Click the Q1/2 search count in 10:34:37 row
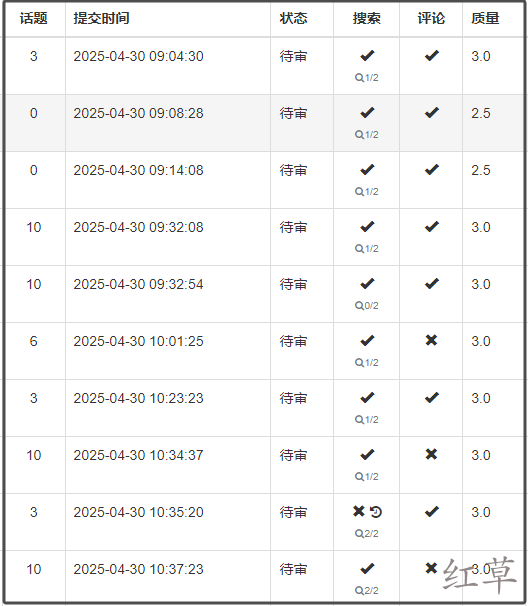 click(366, 477)
